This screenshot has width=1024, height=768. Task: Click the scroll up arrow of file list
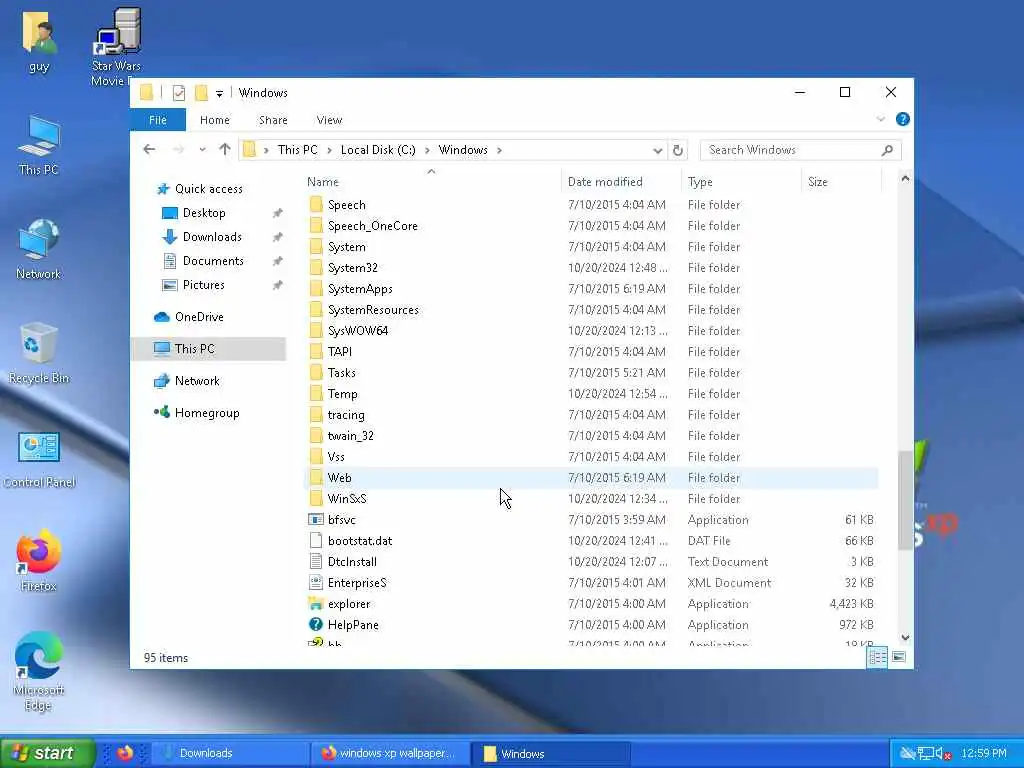pyautogui.click(x=905, y=178)
